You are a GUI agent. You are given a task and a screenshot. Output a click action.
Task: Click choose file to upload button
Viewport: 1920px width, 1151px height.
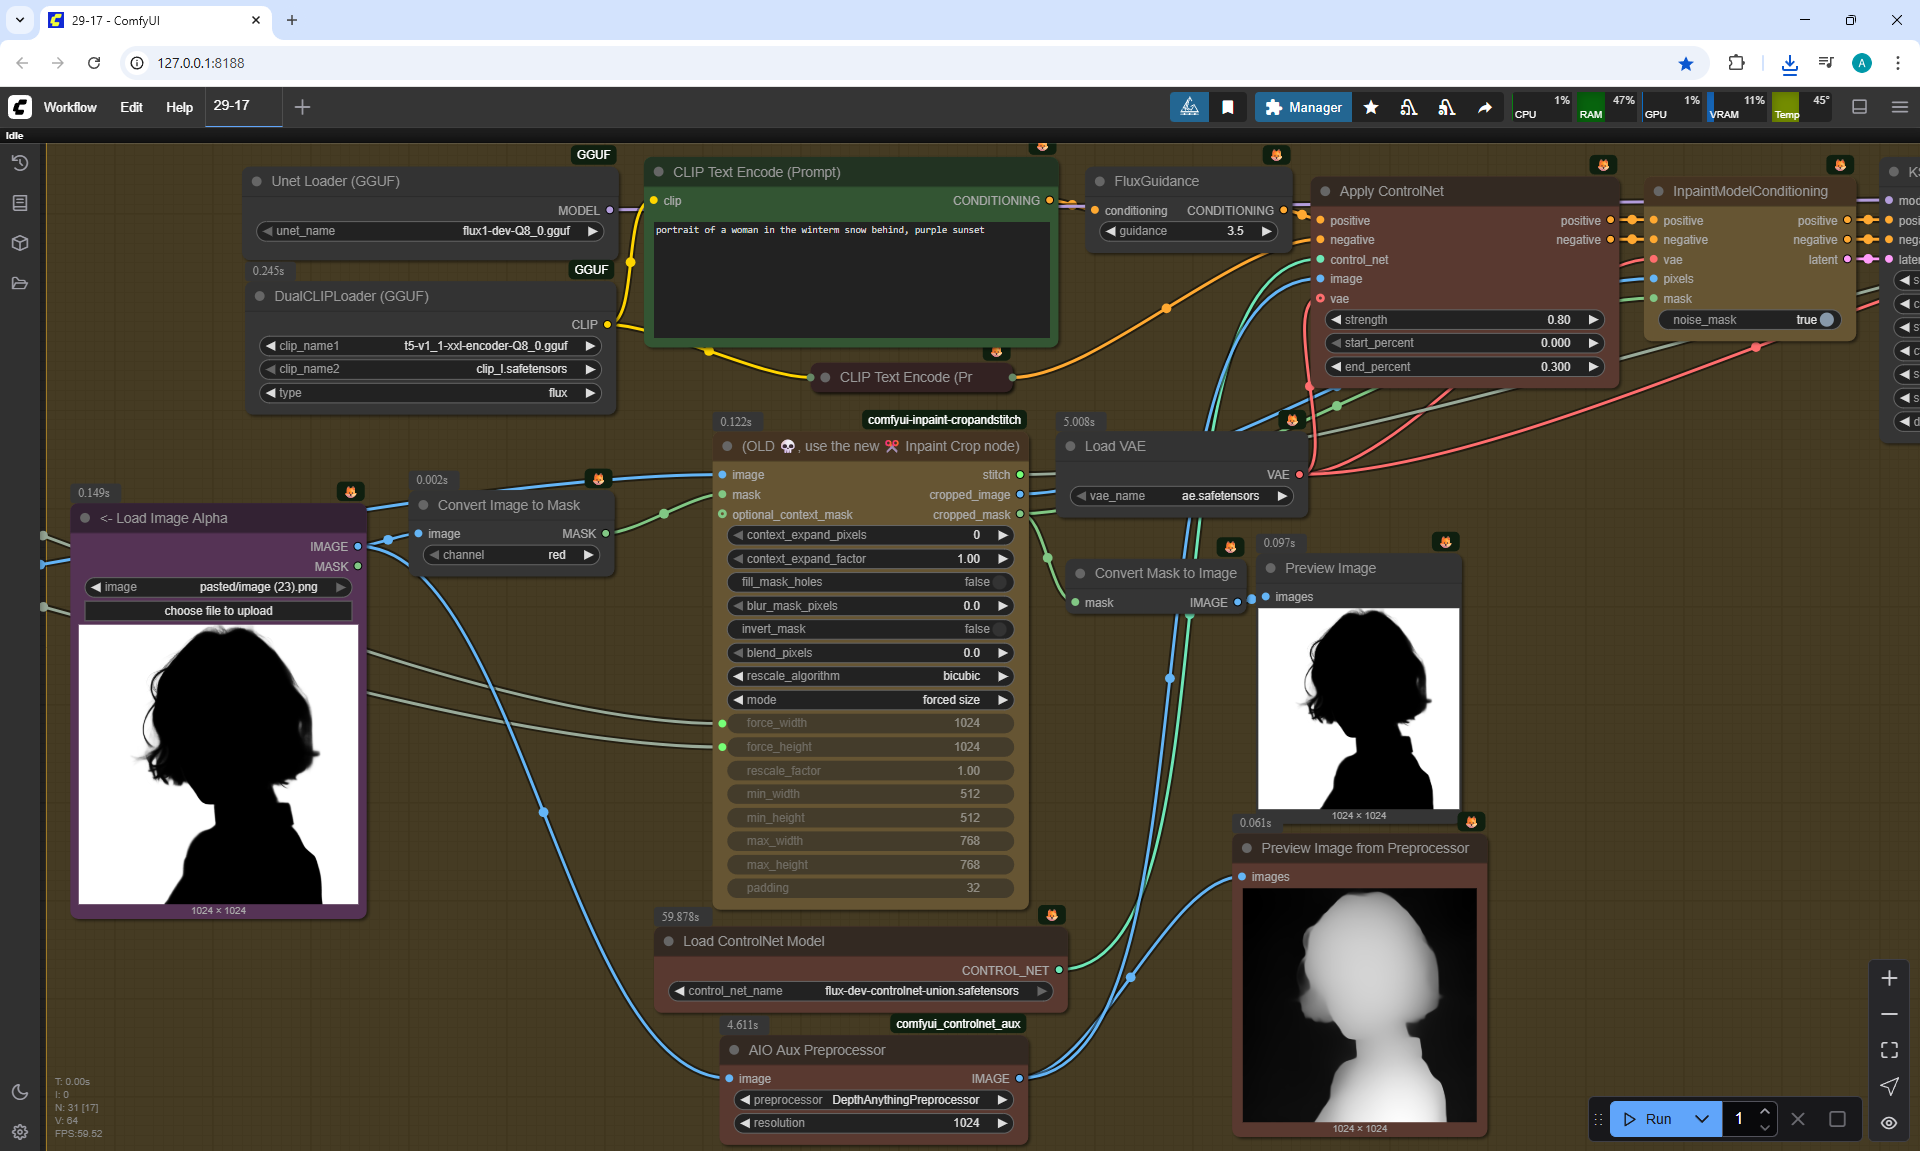tap(218, 611)
